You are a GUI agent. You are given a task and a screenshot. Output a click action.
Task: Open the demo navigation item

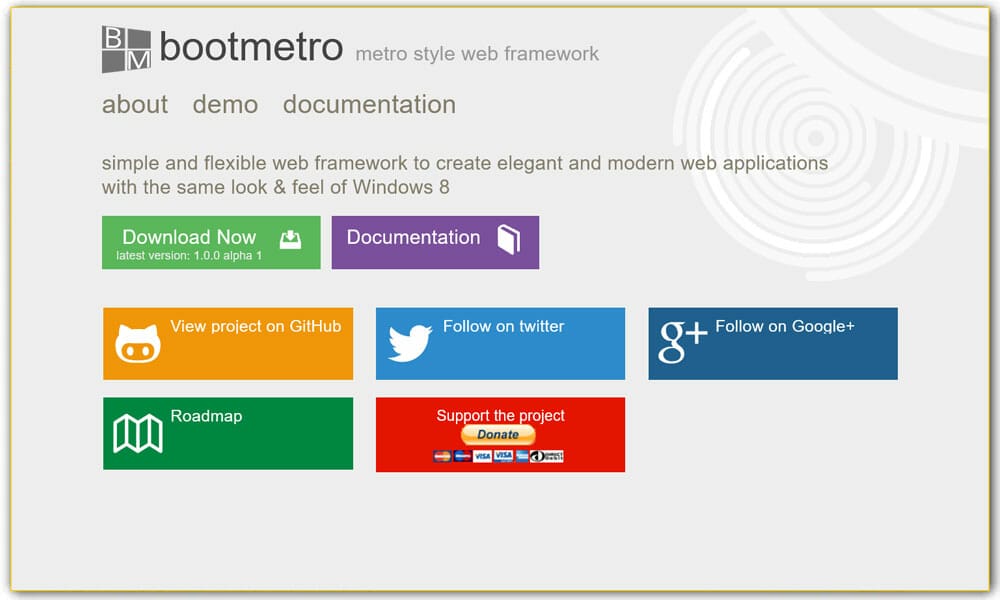pos(225,104)
